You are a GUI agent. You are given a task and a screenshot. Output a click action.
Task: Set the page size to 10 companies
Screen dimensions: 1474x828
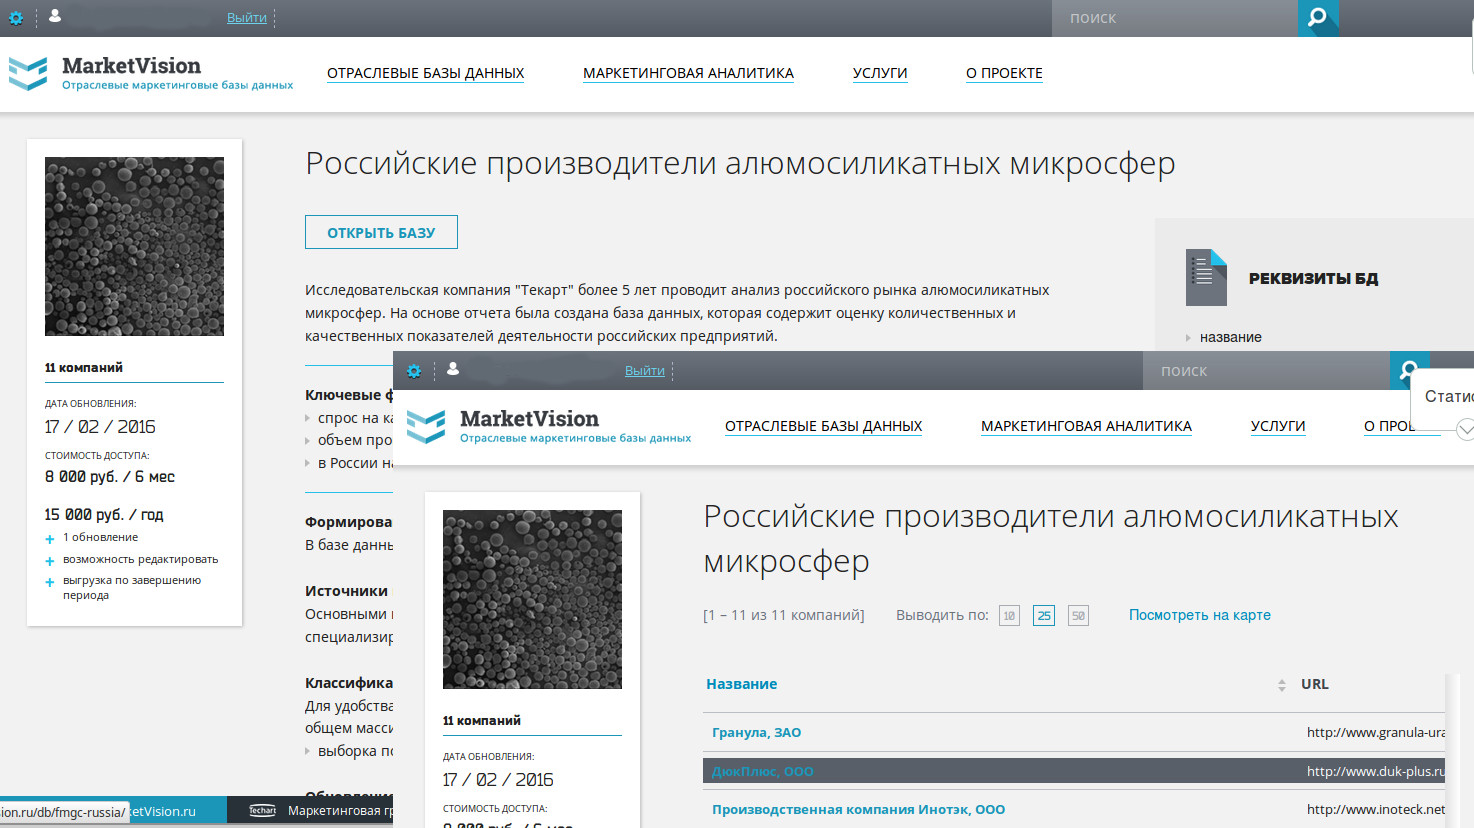click(x=1009, y=616)
